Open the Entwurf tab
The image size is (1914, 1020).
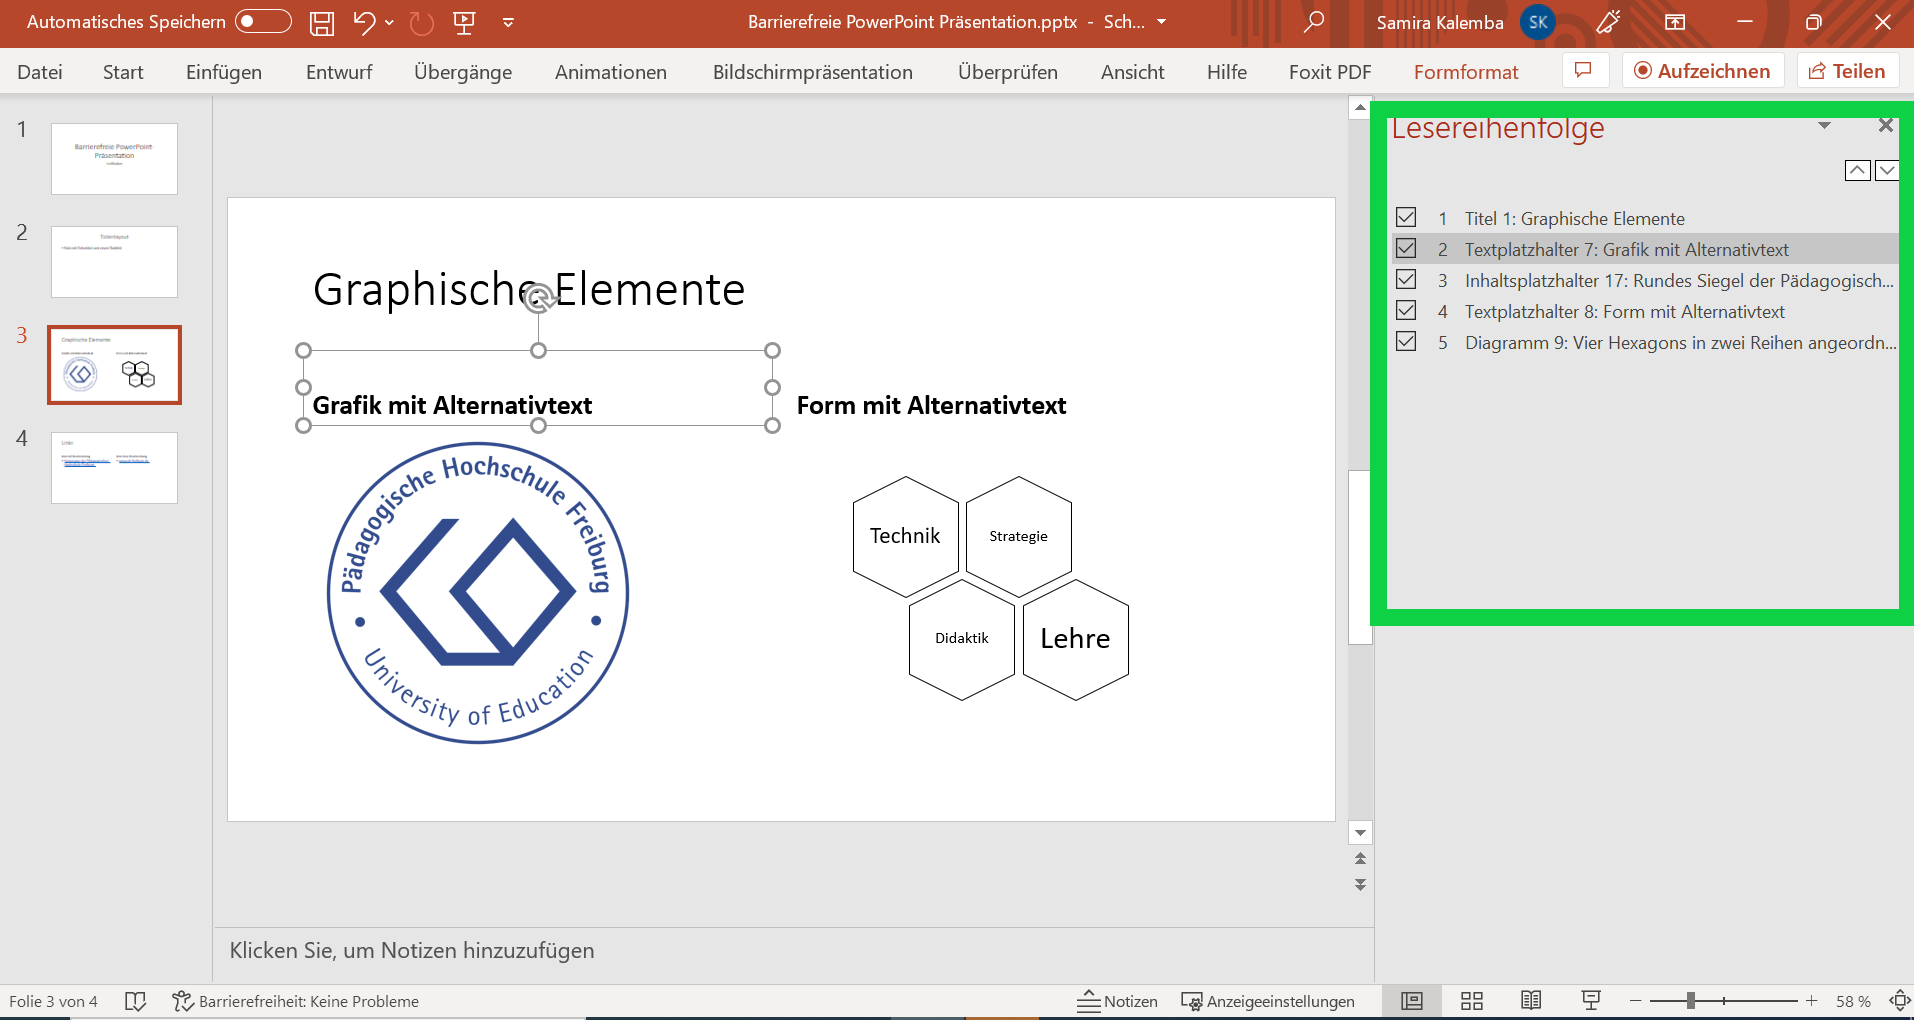(339, 72)
